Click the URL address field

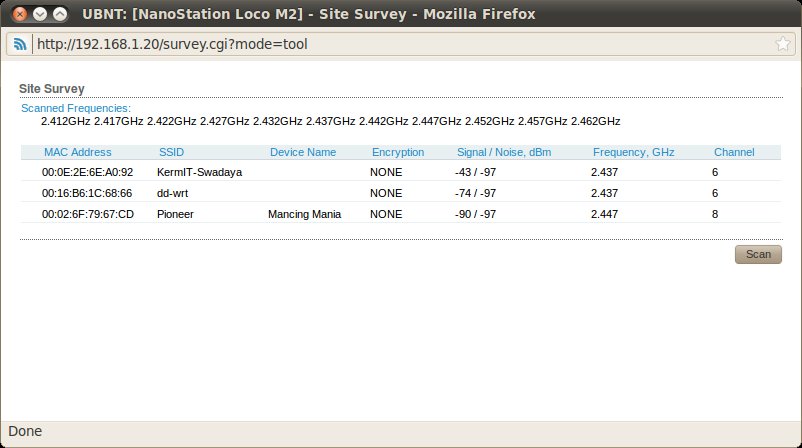click(x=400, y=44)
